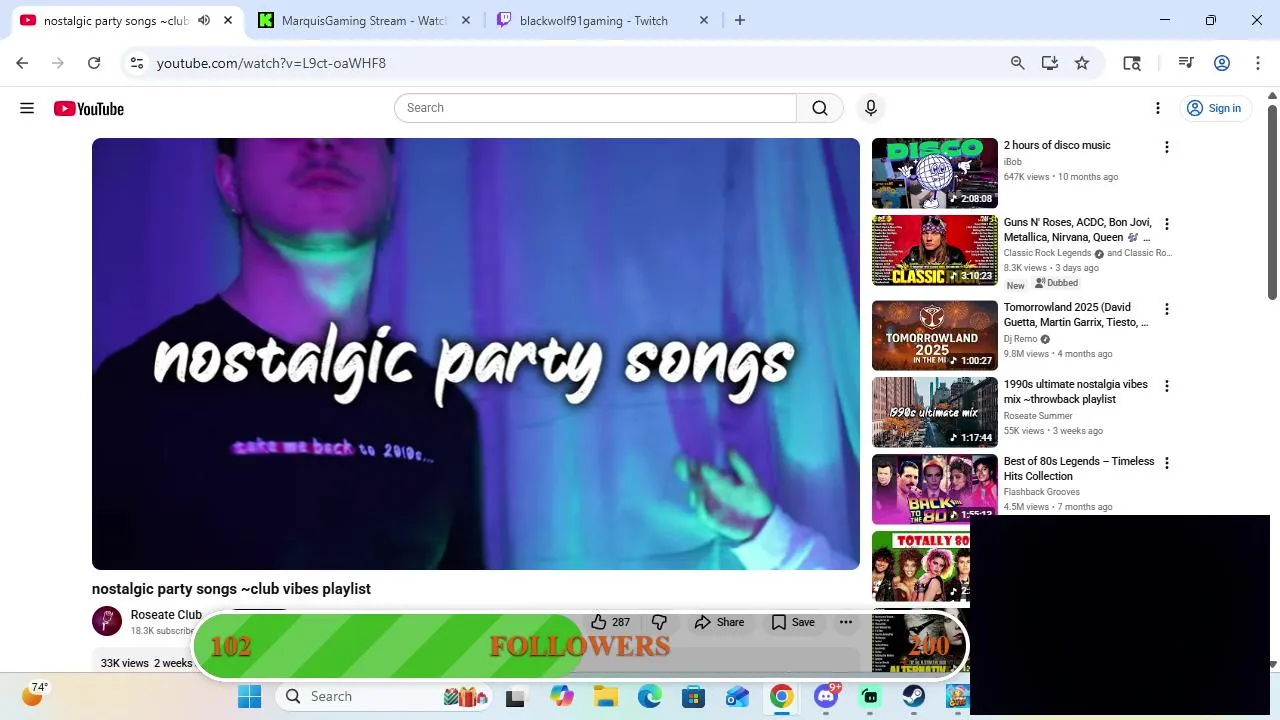Screen dimensions: 1280x720
Task: Close the nostalgic party songs tab
Action: pyautogui.click(x=229, y=20)
